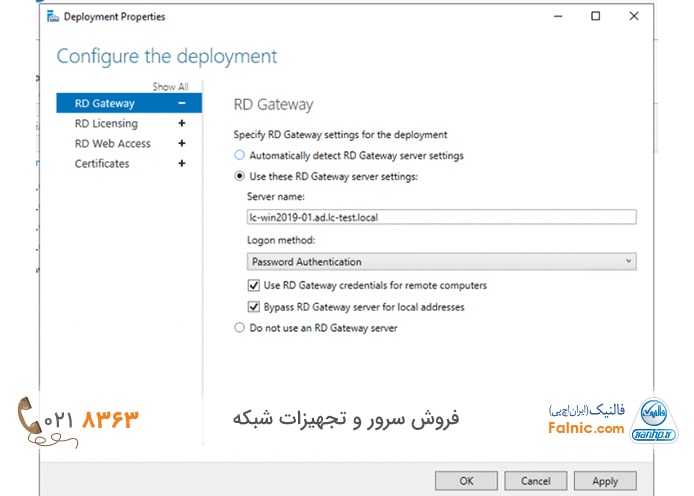This screenshot has height=496, width=694.
Task: Expand the Certificates plus icon
Action: click(181, 163)
